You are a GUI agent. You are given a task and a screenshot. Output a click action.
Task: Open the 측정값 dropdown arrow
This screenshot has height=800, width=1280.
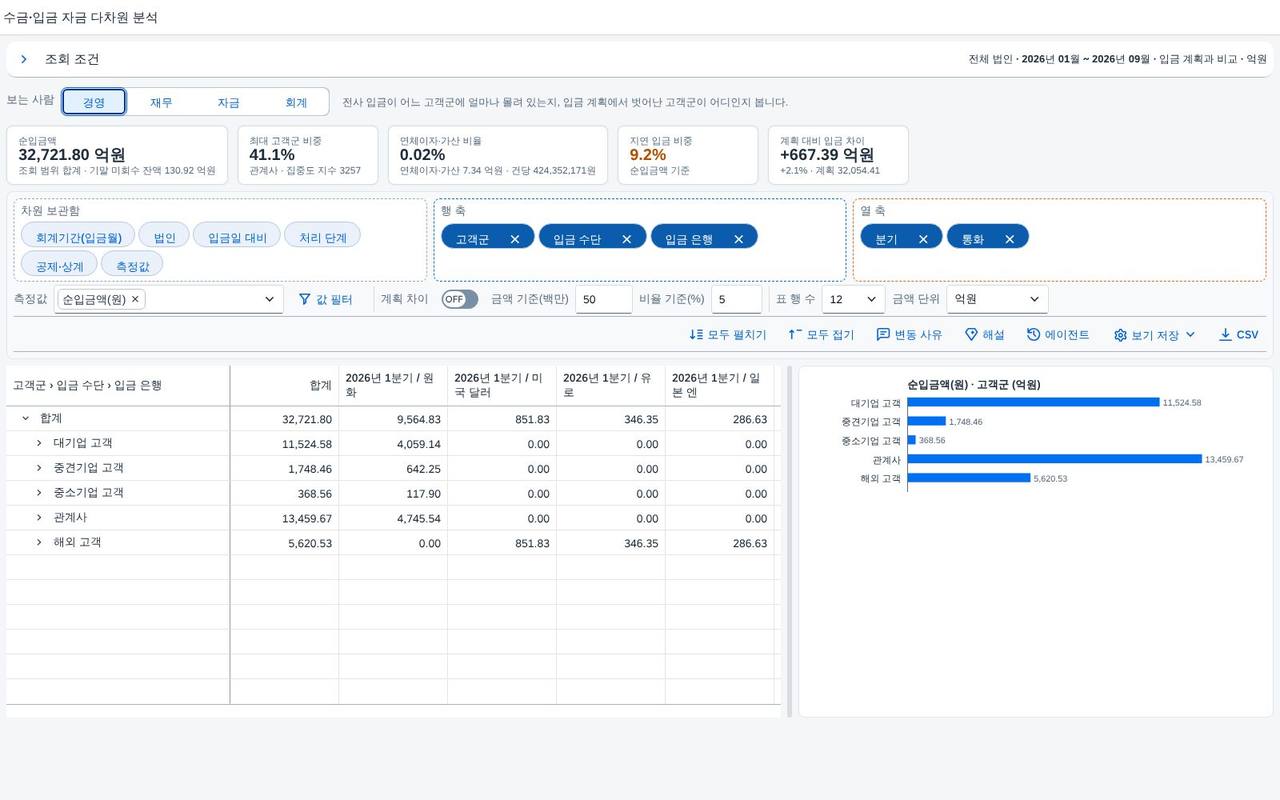point(269,299)
